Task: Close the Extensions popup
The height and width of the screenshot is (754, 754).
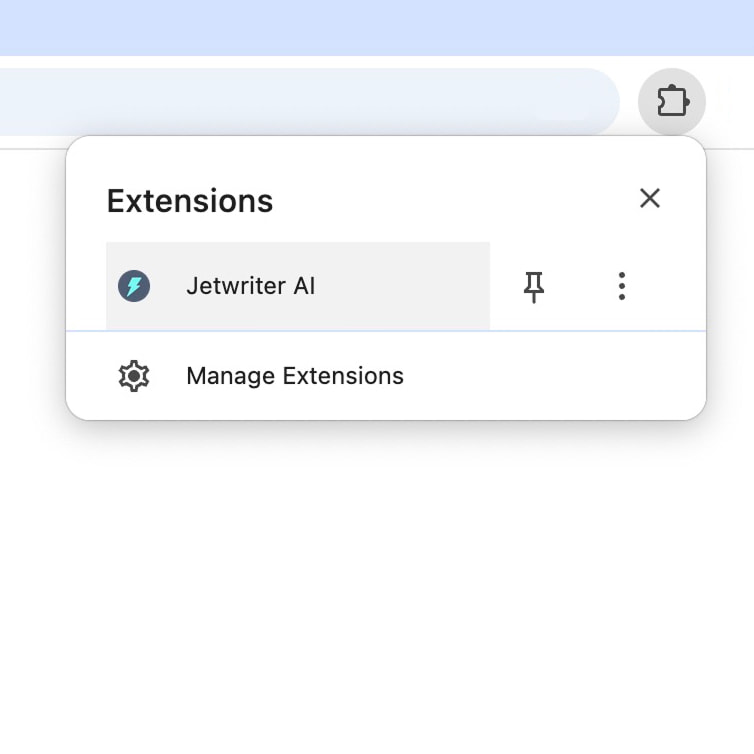Action: tap(650, 198)
